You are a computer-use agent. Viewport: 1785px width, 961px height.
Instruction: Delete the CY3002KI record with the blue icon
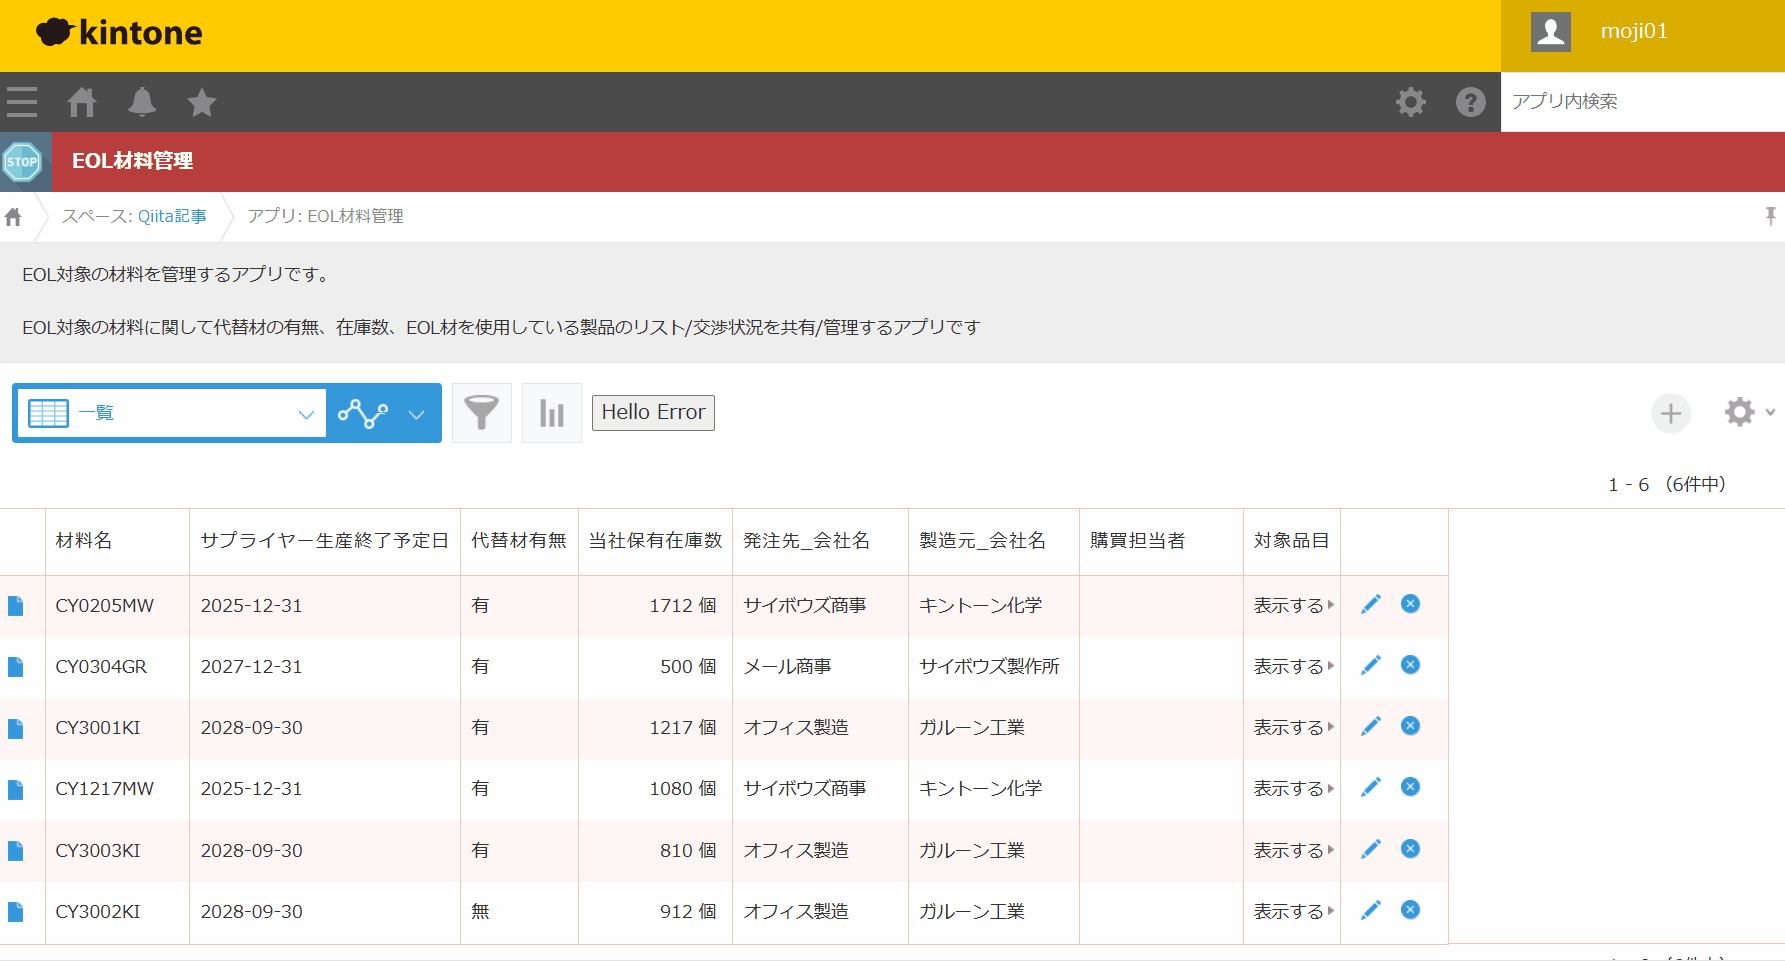tap(1410, 910)
